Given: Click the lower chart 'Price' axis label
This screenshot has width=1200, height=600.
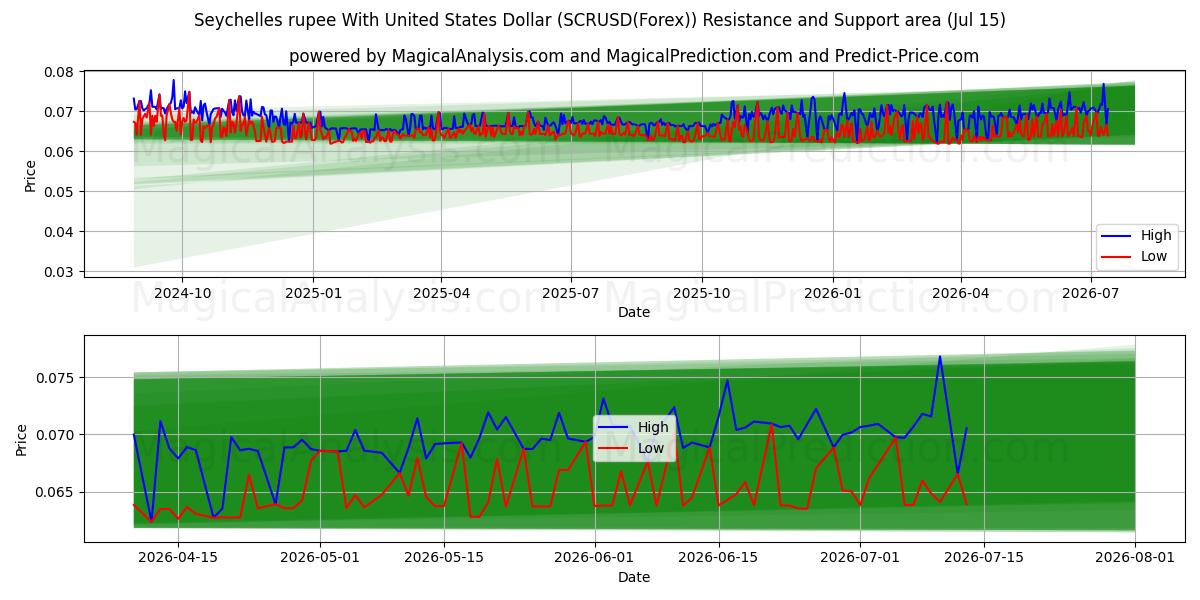Looking at the screenshot, I should click(22, 439).
